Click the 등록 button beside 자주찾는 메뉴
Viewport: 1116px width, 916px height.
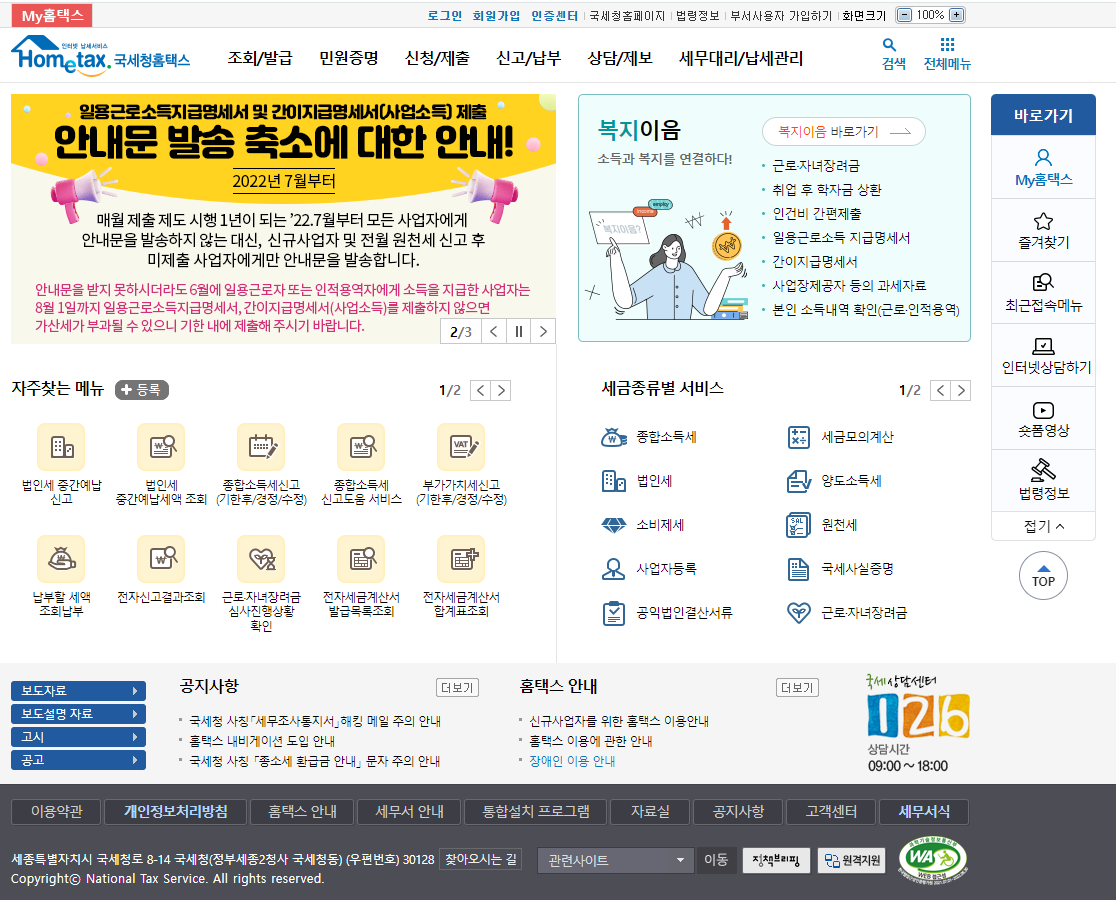[142, 390]
